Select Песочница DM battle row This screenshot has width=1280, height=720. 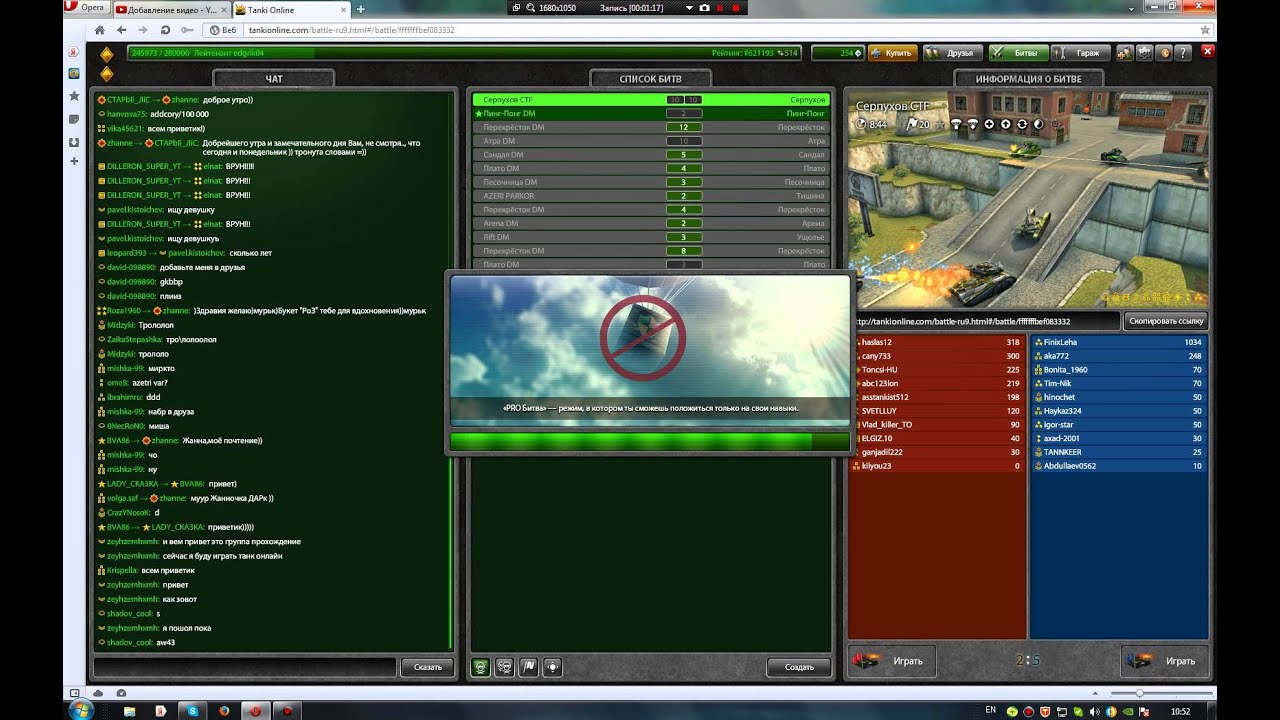[x=651, y=182]
